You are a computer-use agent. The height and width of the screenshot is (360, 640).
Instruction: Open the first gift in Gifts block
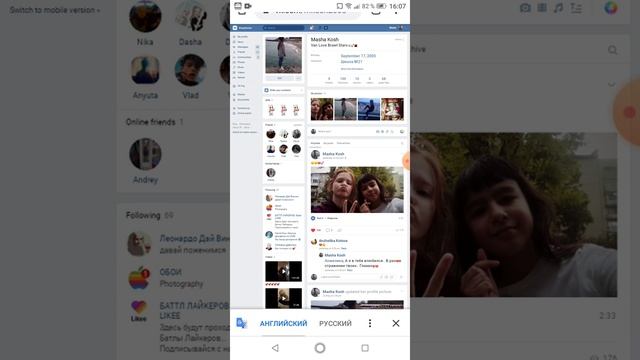(271, 110)
